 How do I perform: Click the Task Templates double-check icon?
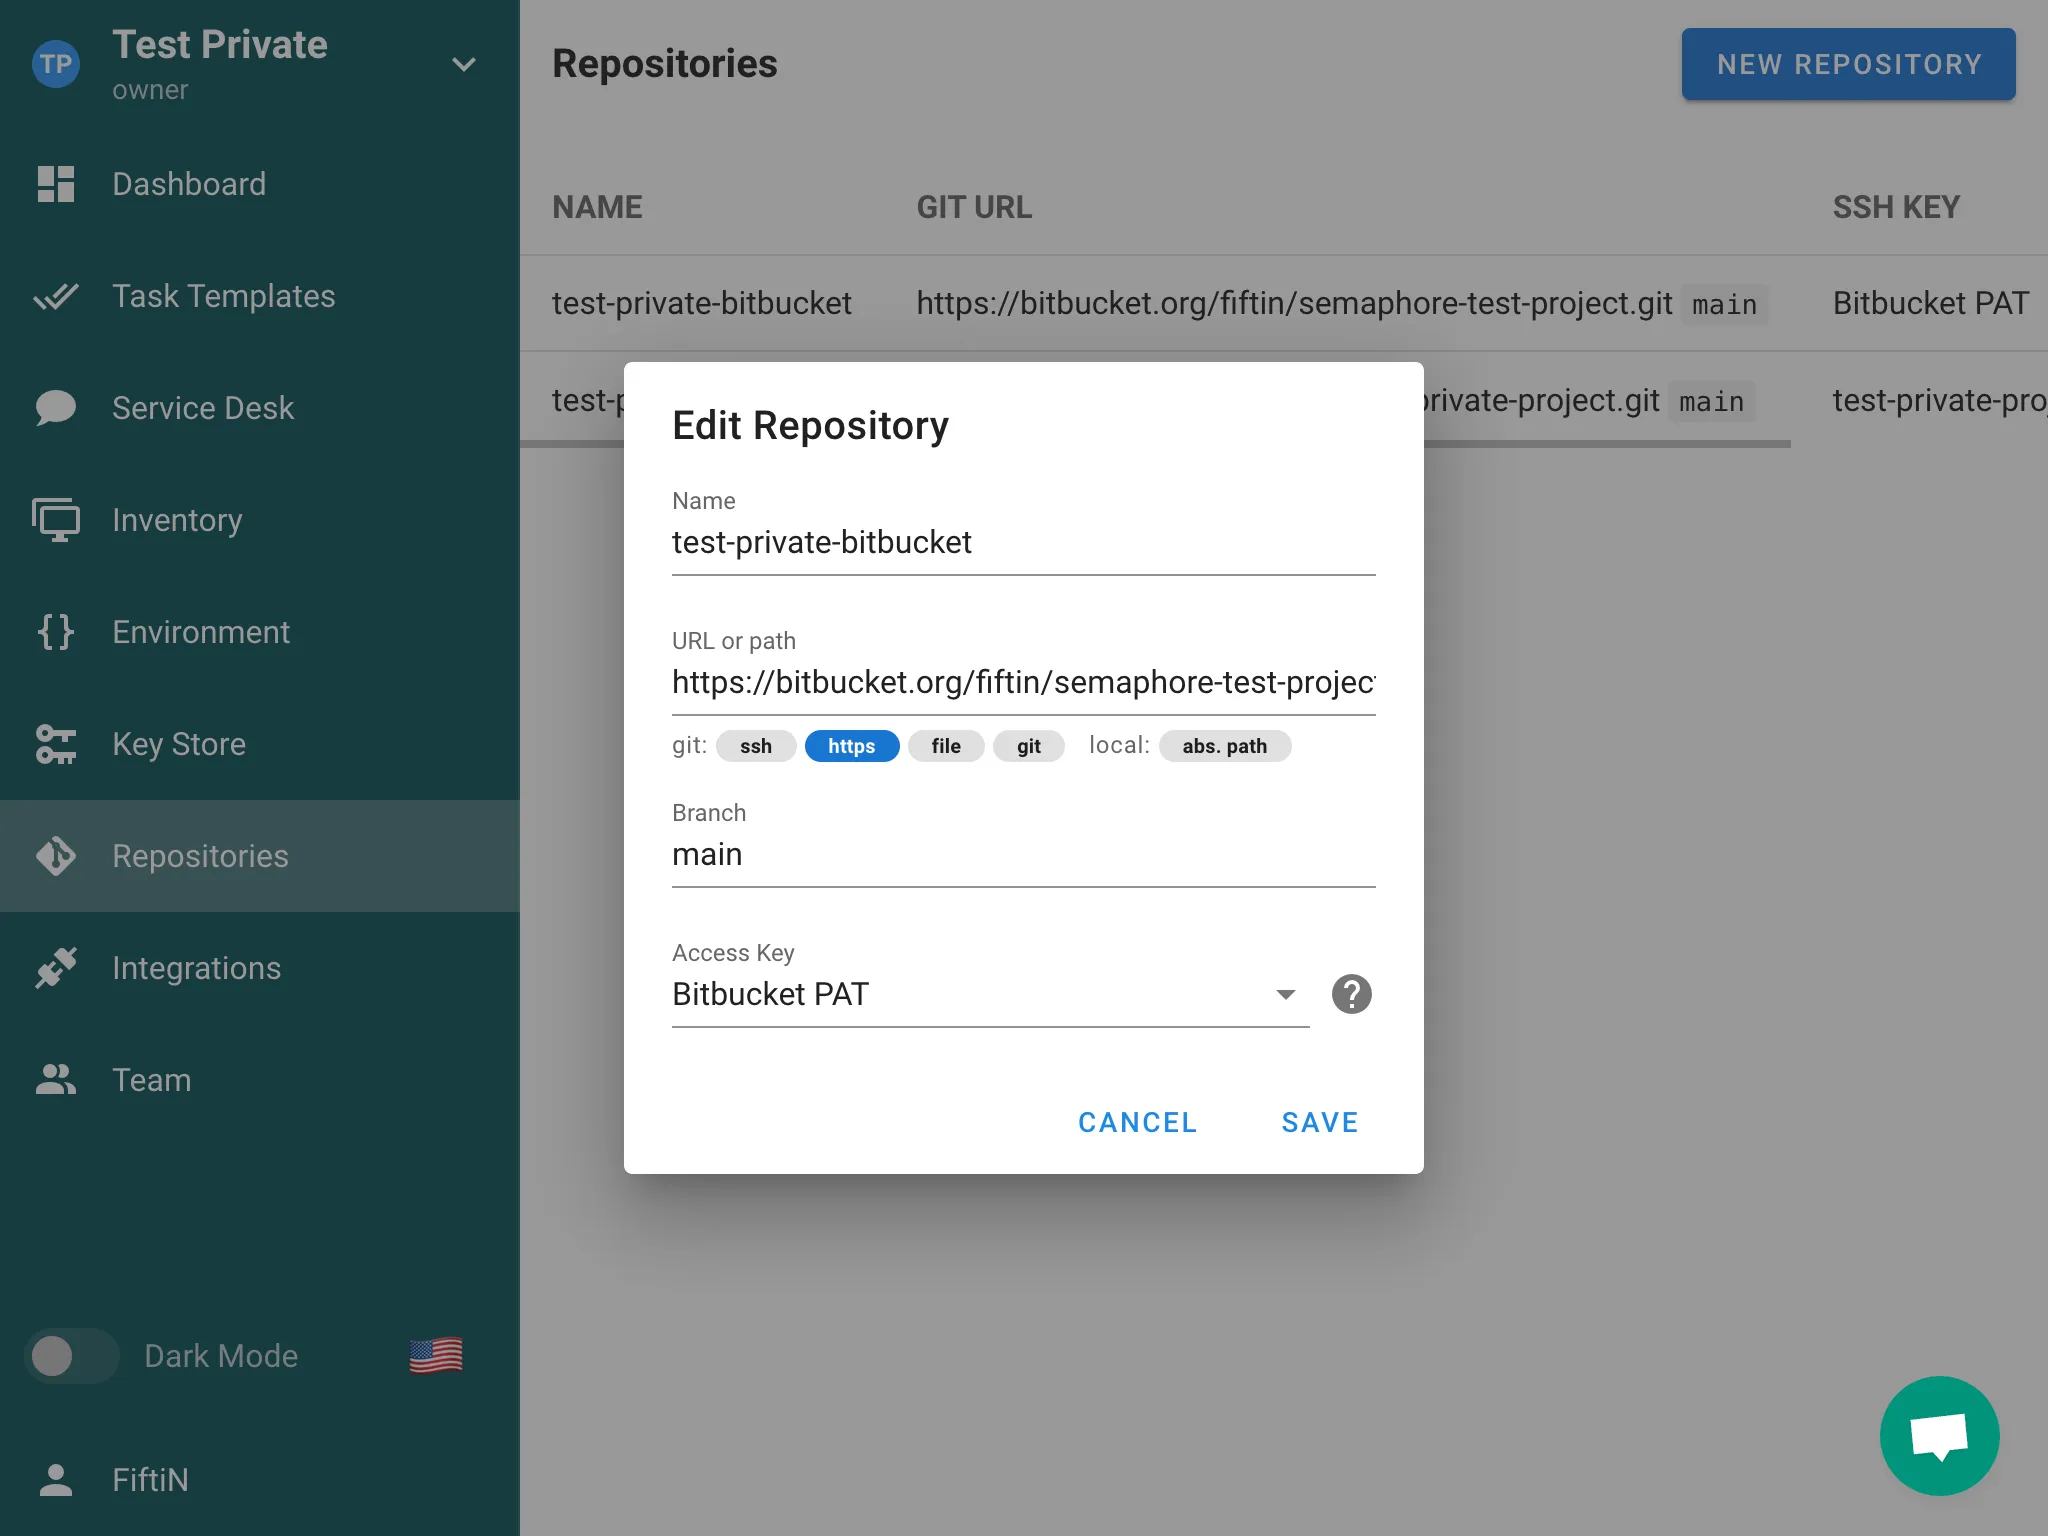(x=56, y=296)
